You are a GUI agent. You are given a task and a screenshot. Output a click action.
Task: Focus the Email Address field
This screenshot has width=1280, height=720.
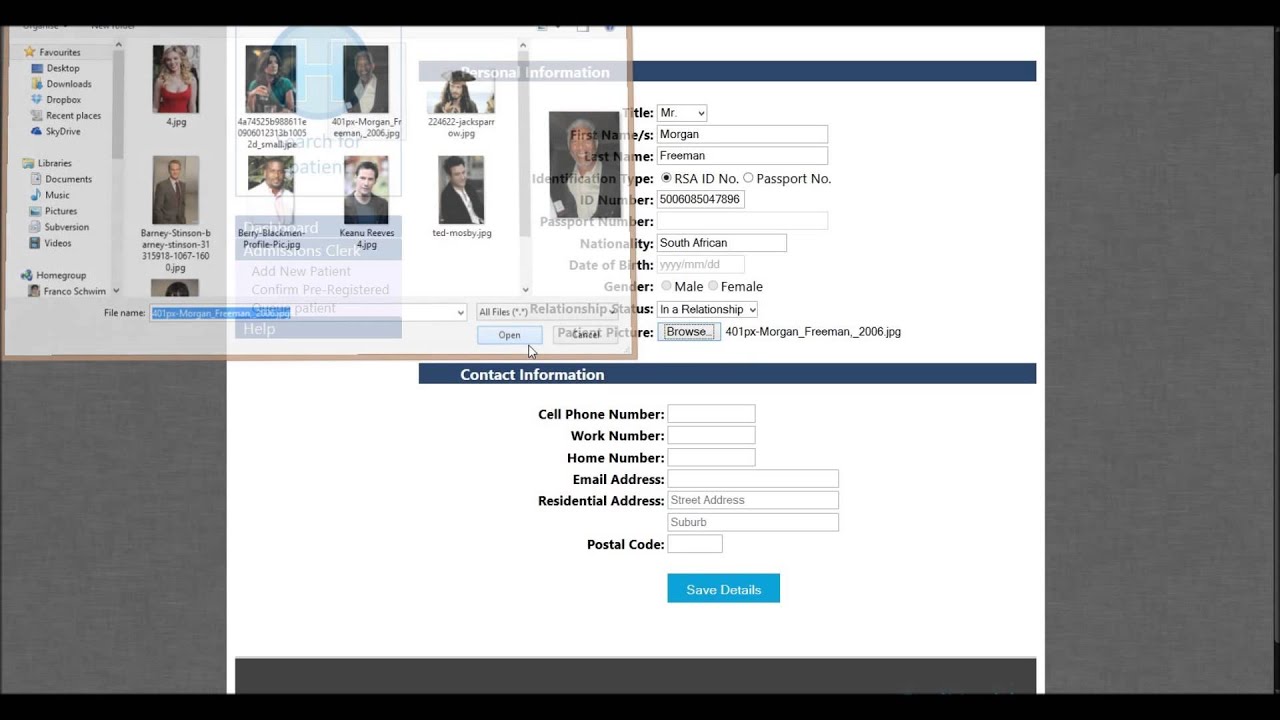(753, 479)
